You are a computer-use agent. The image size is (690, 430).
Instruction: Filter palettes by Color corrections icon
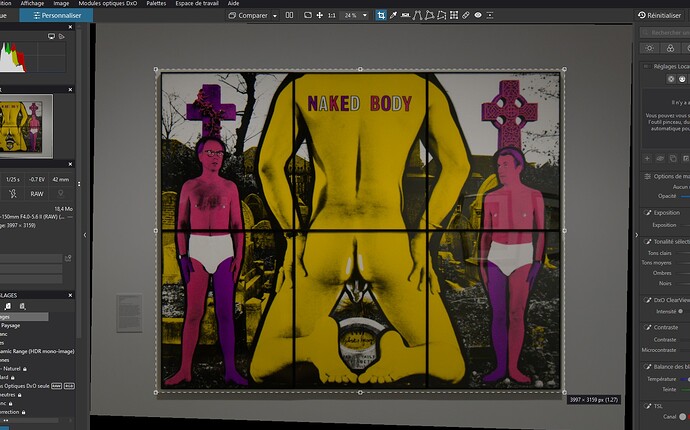(x=670, y=48)
